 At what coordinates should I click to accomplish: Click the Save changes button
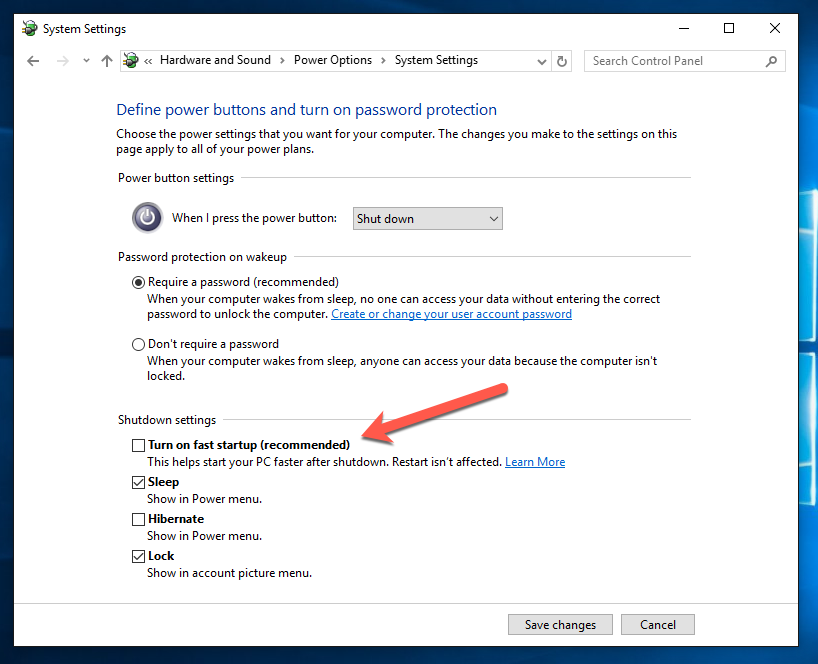pyautogui.click(x=560, y=625)
